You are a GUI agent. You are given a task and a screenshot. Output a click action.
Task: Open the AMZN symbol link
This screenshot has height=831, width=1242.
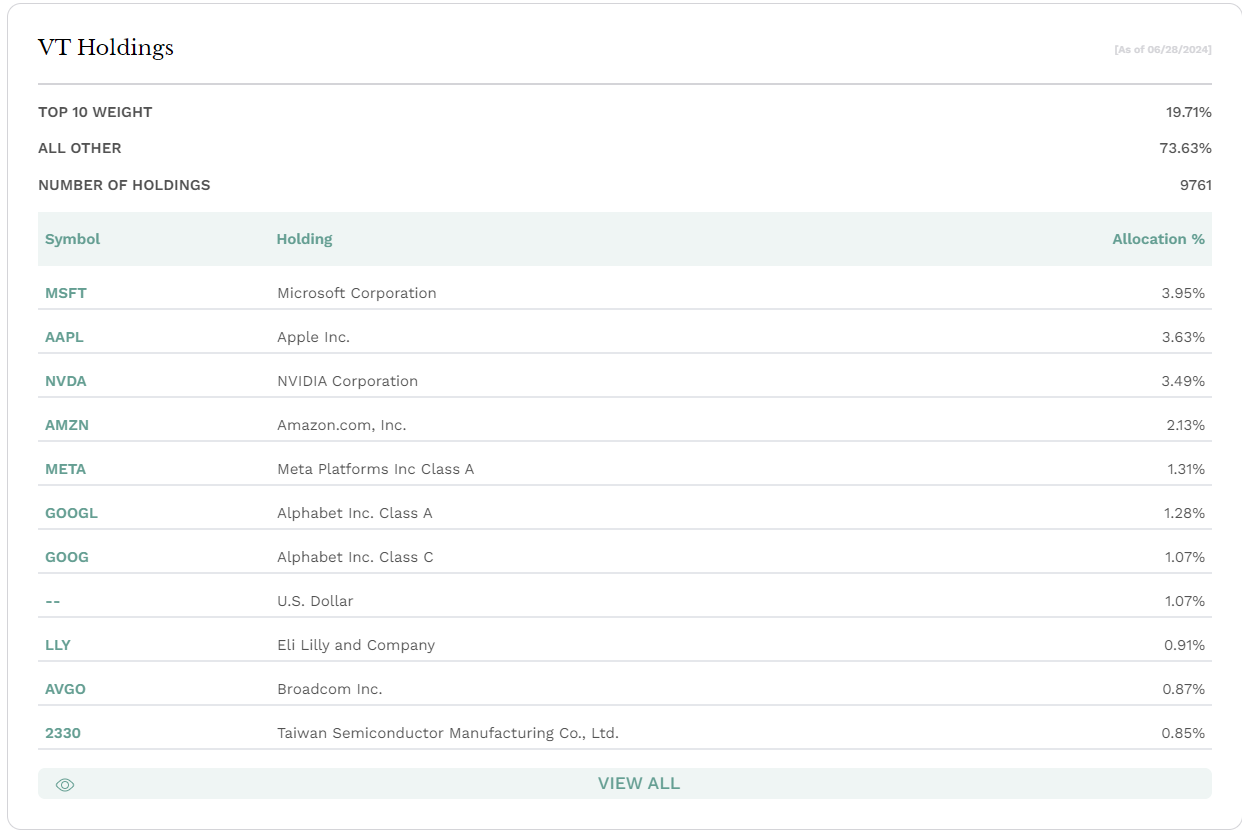coord(67,425)
